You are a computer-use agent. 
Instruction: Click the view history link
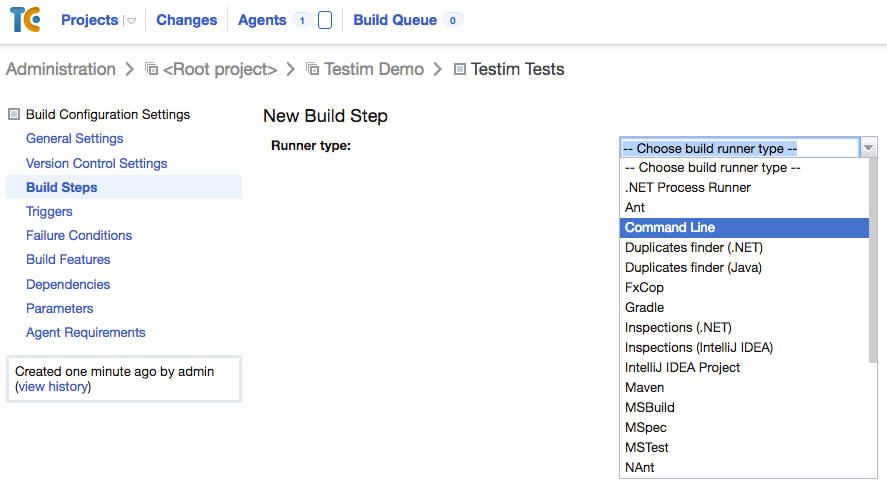54,387
